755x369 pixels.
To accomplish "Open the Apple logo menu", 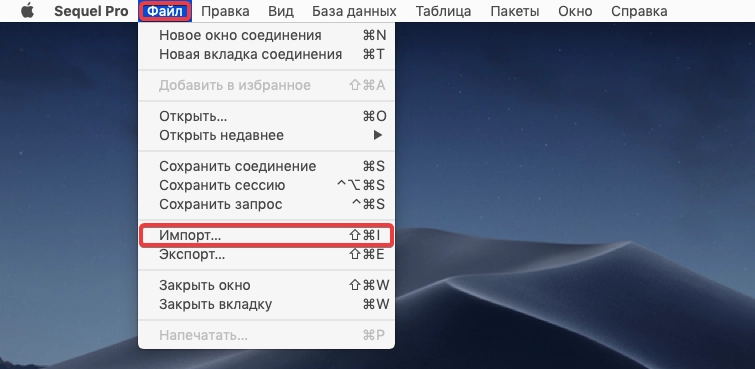I will click(x=28, y=11).
